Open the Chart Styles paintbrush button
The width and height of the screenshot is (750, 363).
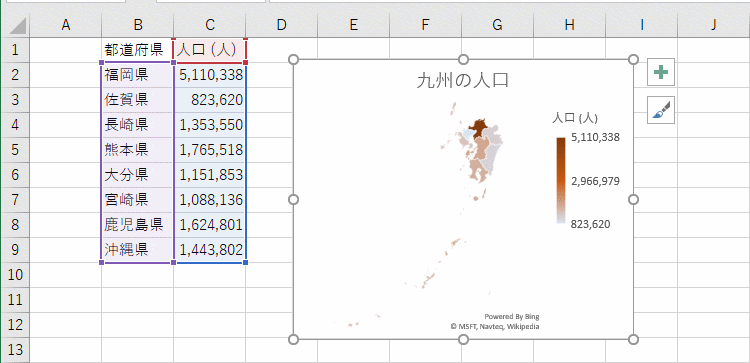661,110
